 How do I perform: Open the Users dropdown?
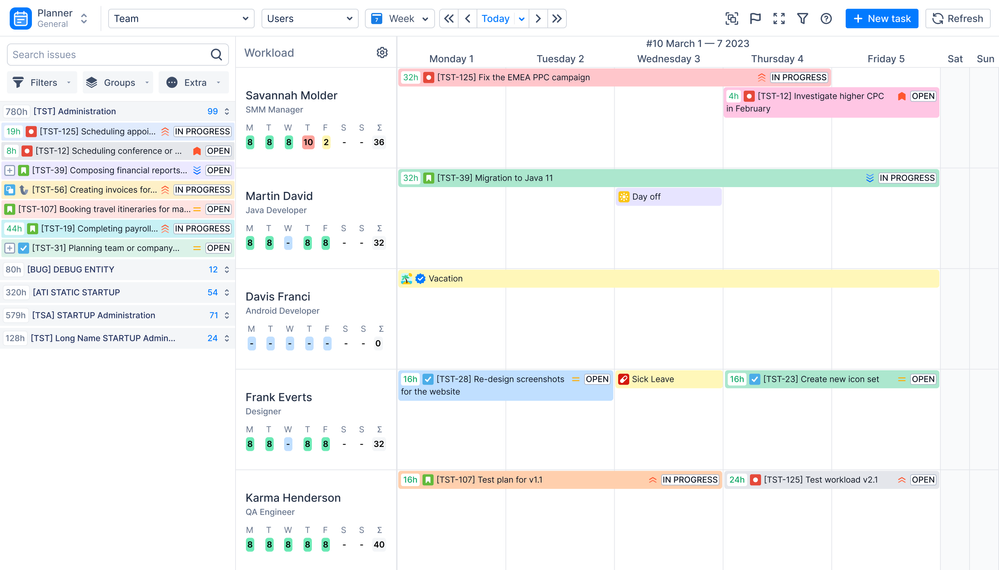click(310, 18)
